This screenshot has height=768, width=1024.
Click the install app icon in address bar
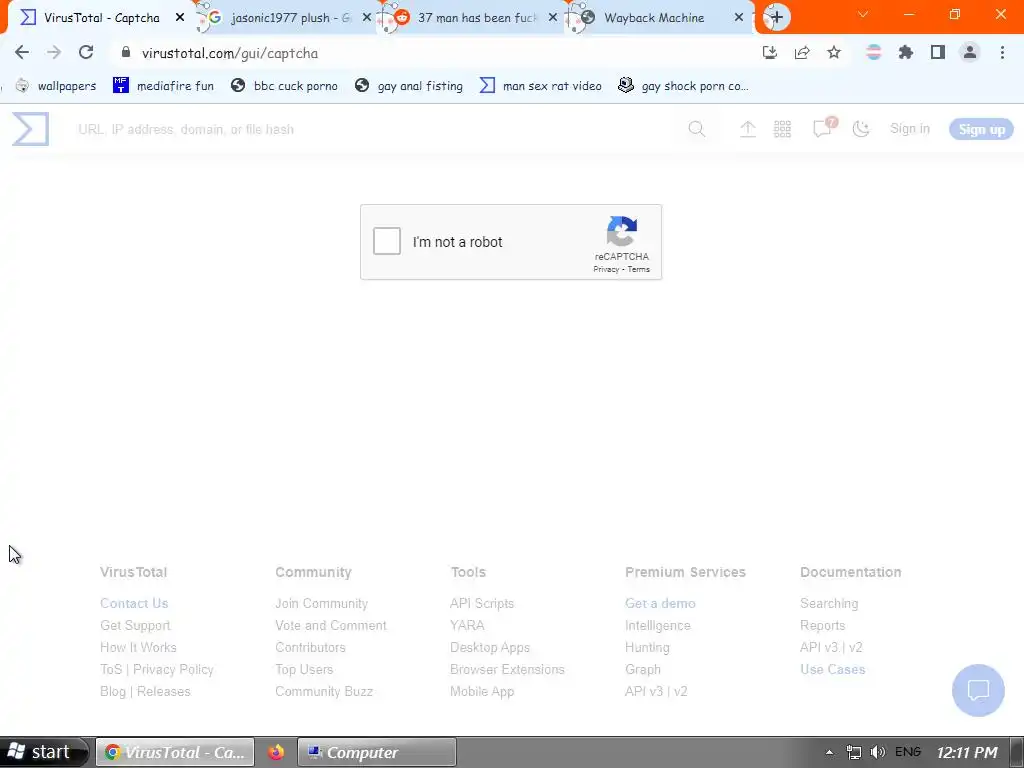coord(770,53)
